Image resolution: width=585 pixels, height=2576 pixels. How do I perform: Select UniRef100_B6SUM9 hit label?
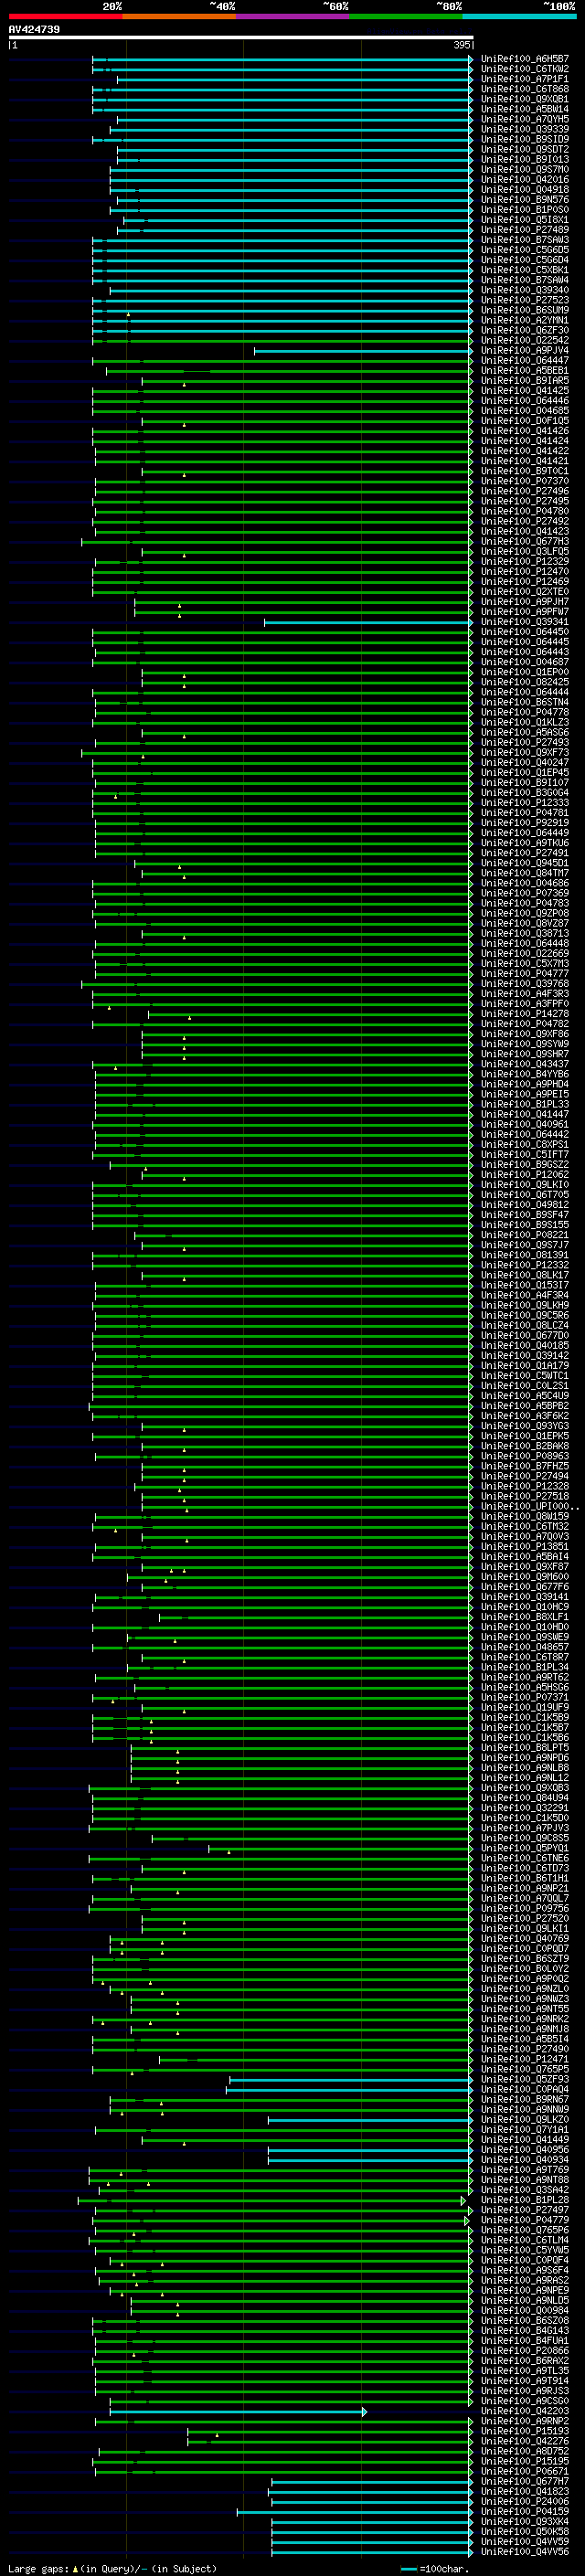coord(524,310)
